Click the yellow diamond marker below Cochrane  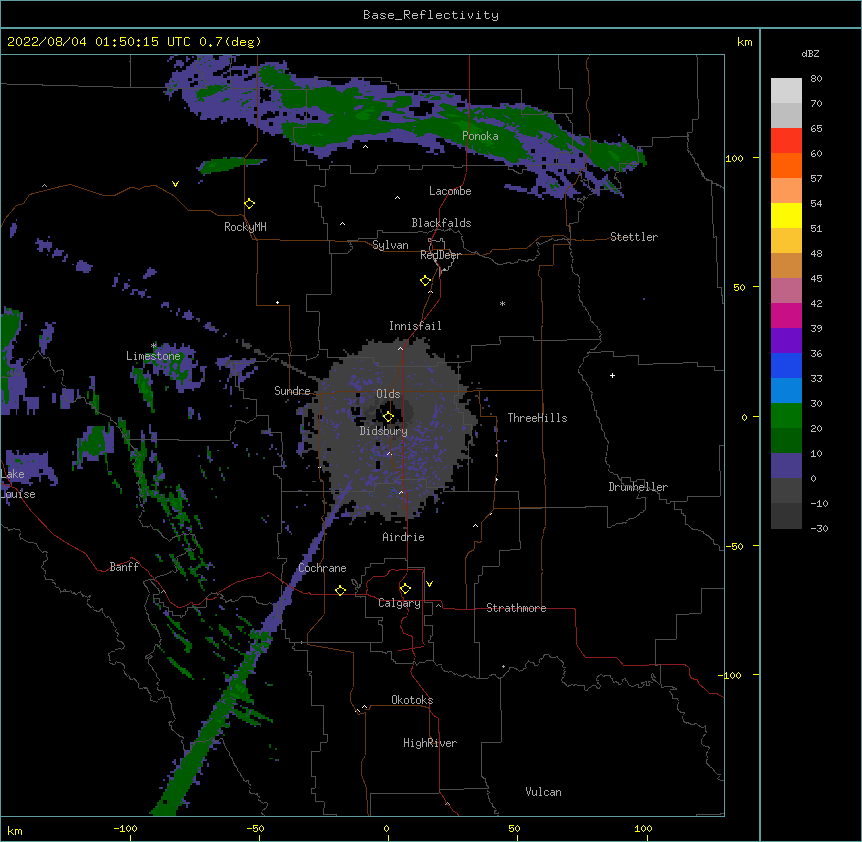point(340,590)
